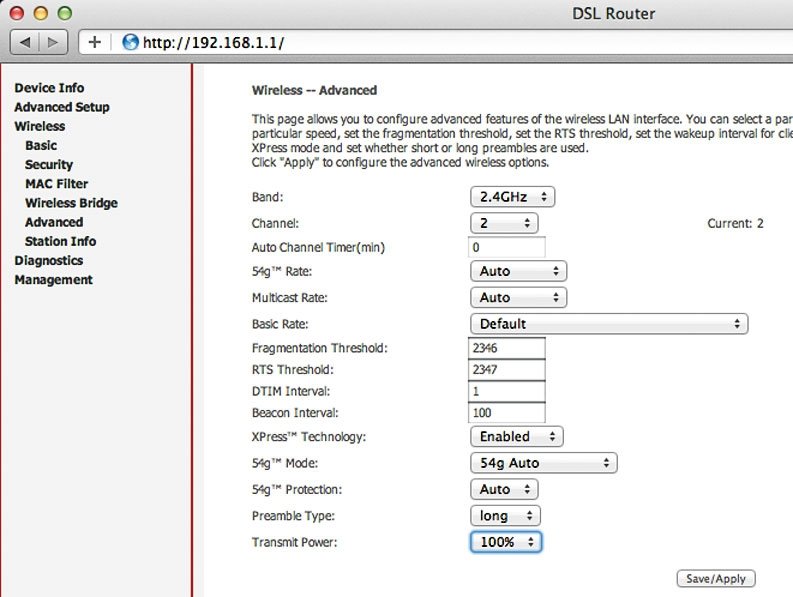Open the 54g Mode dropdown
Image resolution: width=793 pixels, height=597 pixels.
(x=544, y=463)
